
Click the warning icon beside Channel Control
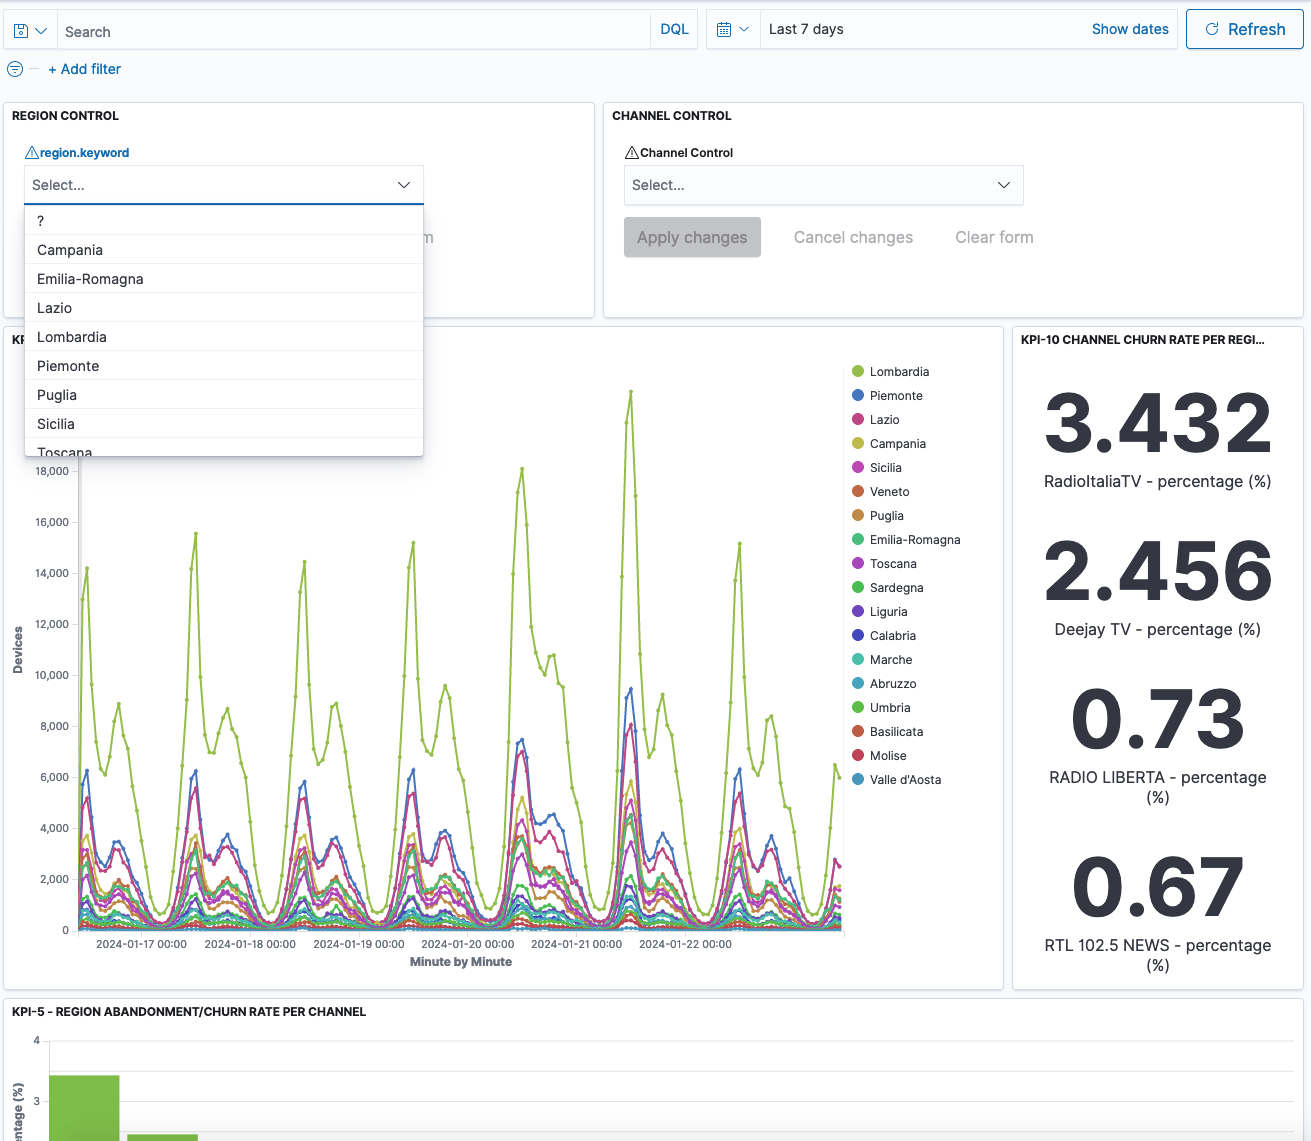(x=631, y=153)
